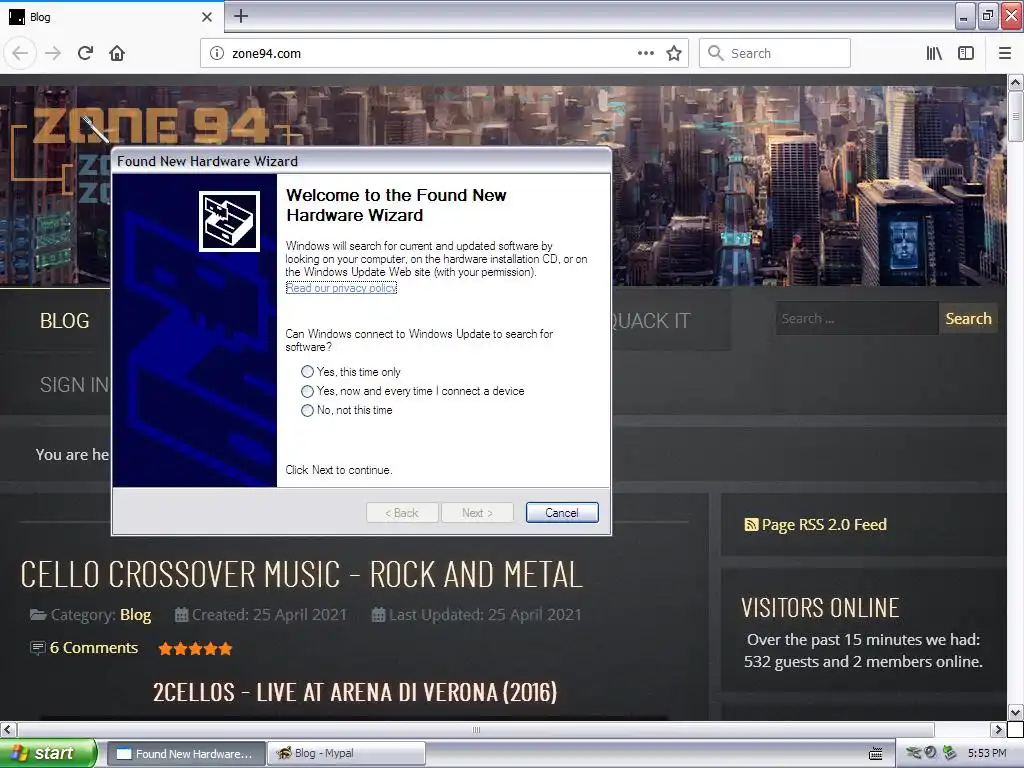Open the Blog category link
Viewport: 1024px width, 768px height.
coord(135,615)
